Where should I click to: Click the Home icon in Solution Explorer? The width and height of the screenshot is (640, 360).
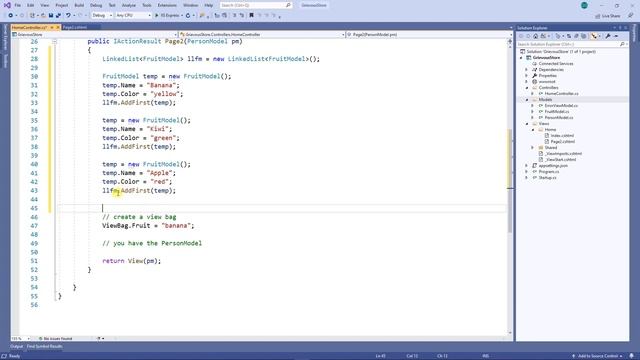pos(536,36)
